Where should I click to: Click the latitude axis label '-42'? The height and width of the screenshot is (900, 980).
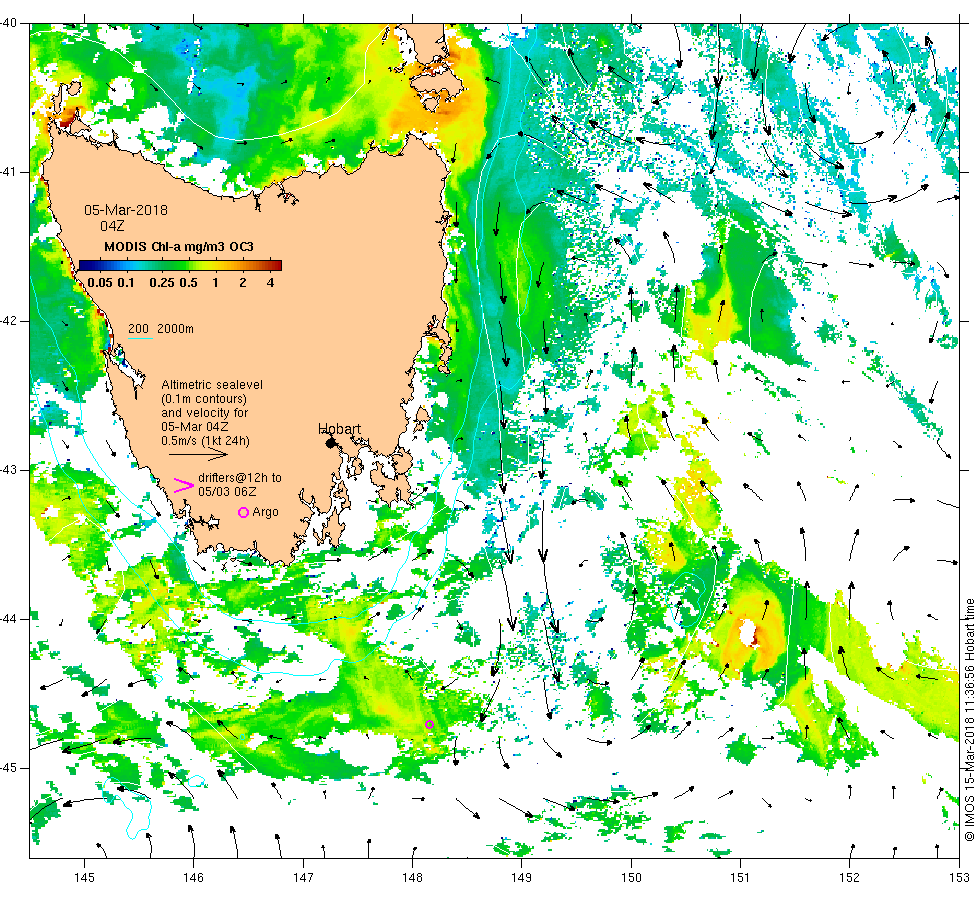pyautogui.click(x=8, y=321)
